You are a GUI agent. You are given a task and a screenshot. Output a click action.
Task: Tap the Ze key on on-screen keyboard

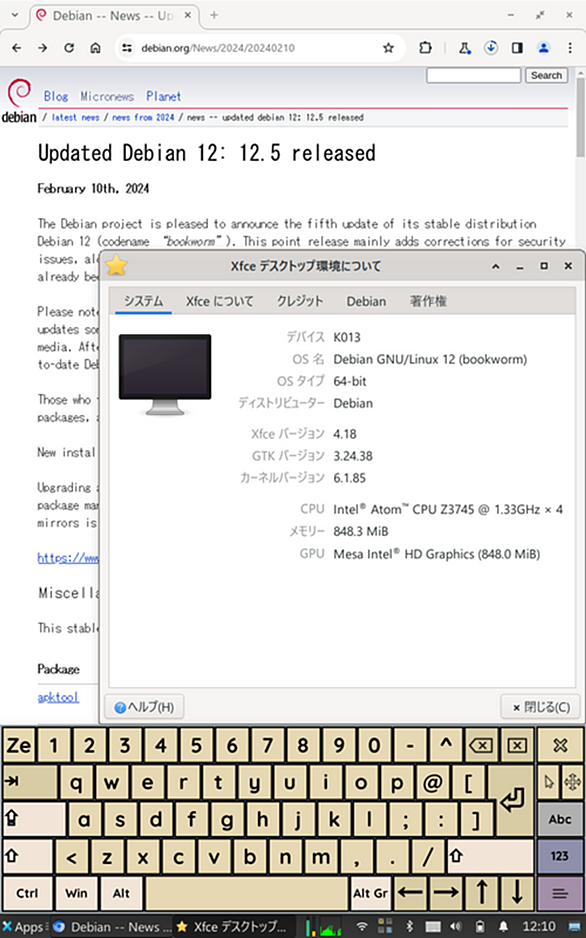(19, 745)
